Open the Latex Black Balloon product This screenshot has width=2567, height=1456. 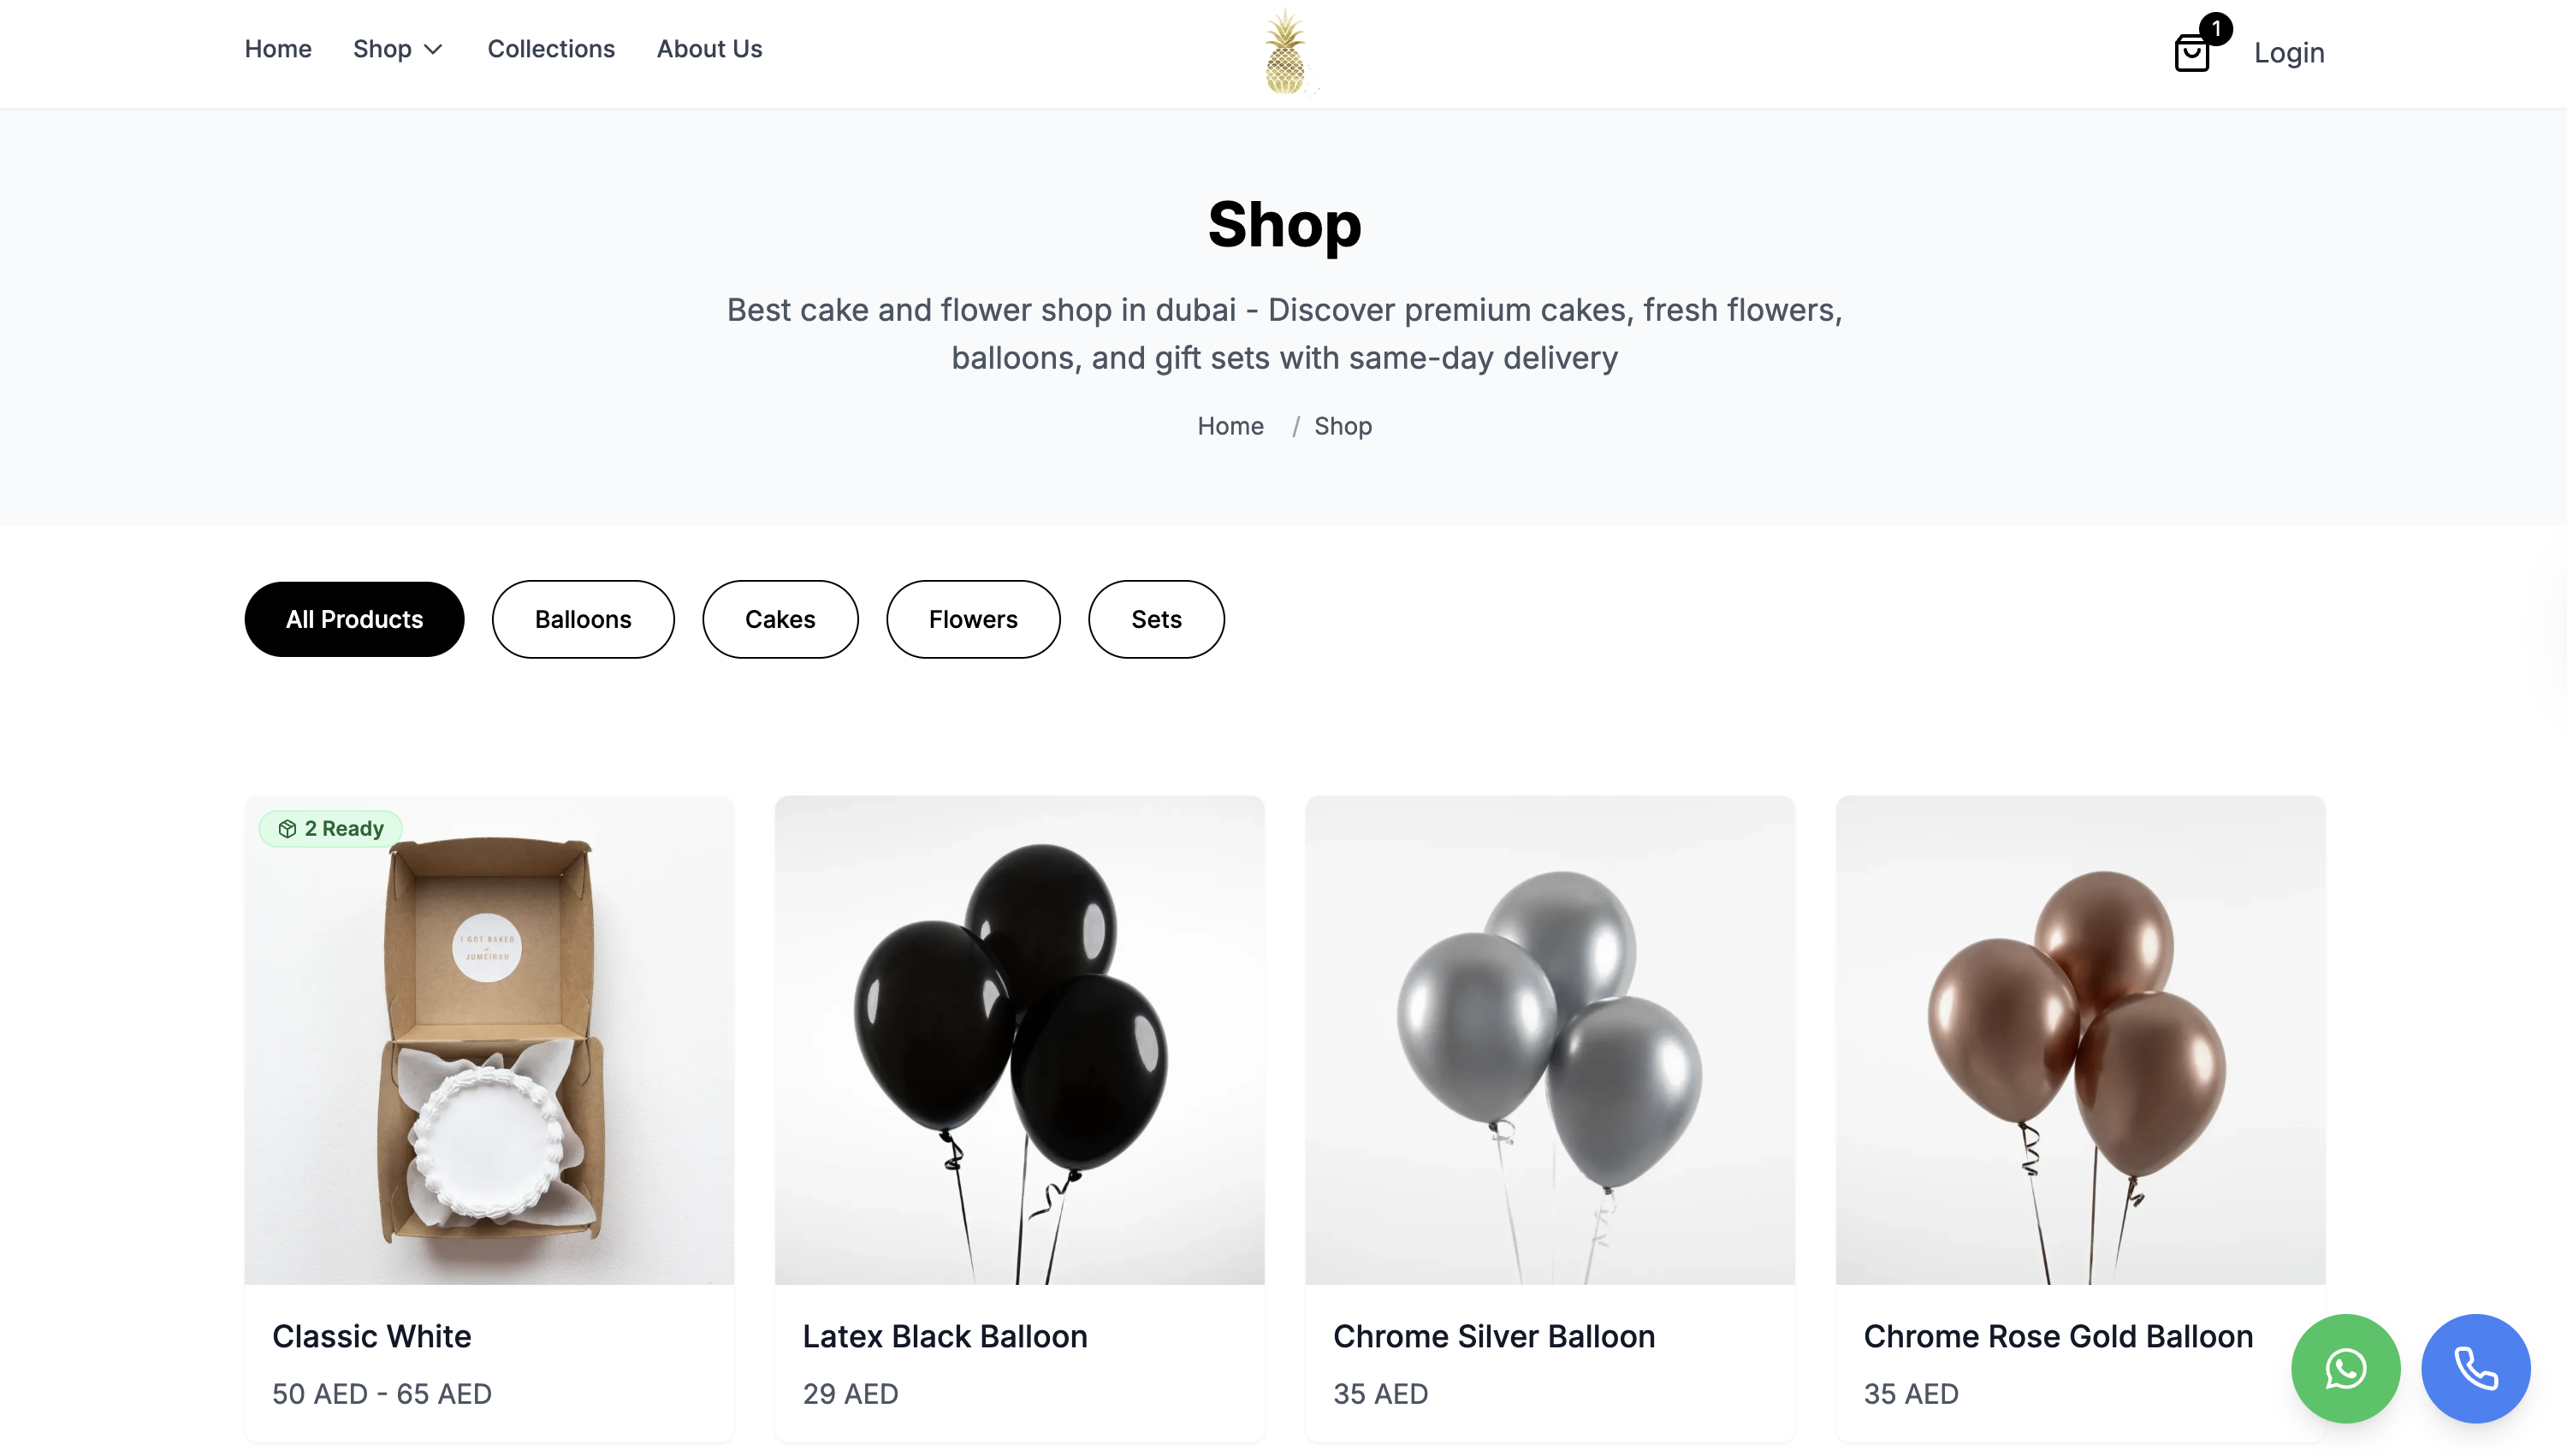(945, 1336)
